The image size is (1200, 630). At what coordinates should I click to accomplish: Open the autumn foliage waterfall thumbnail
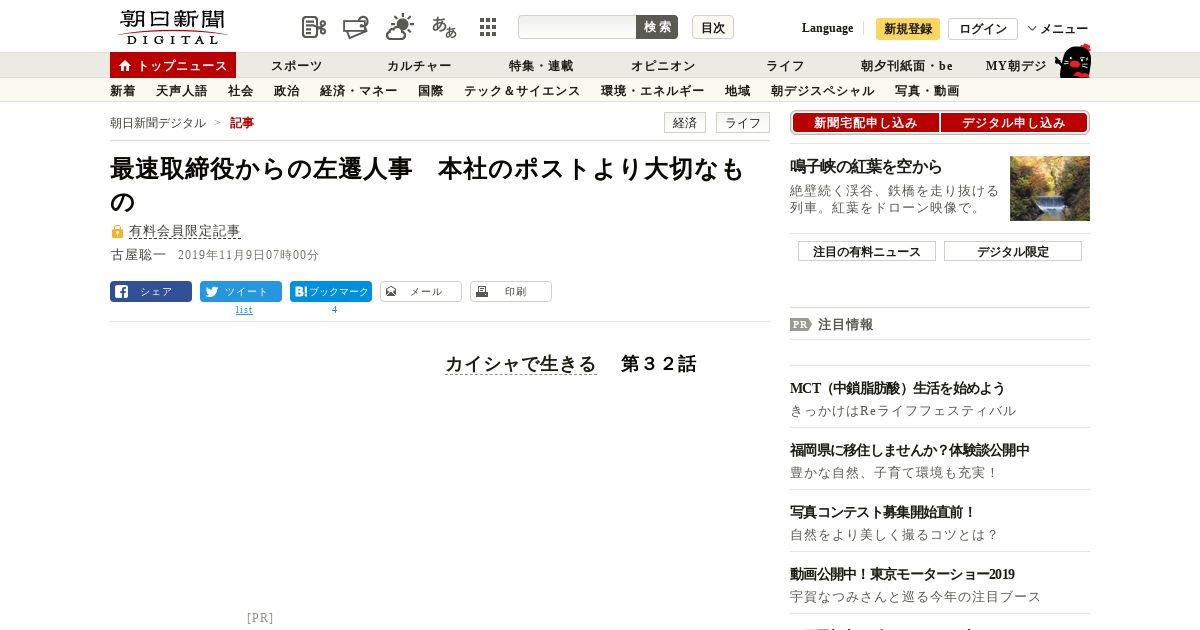coord(1050,188)
